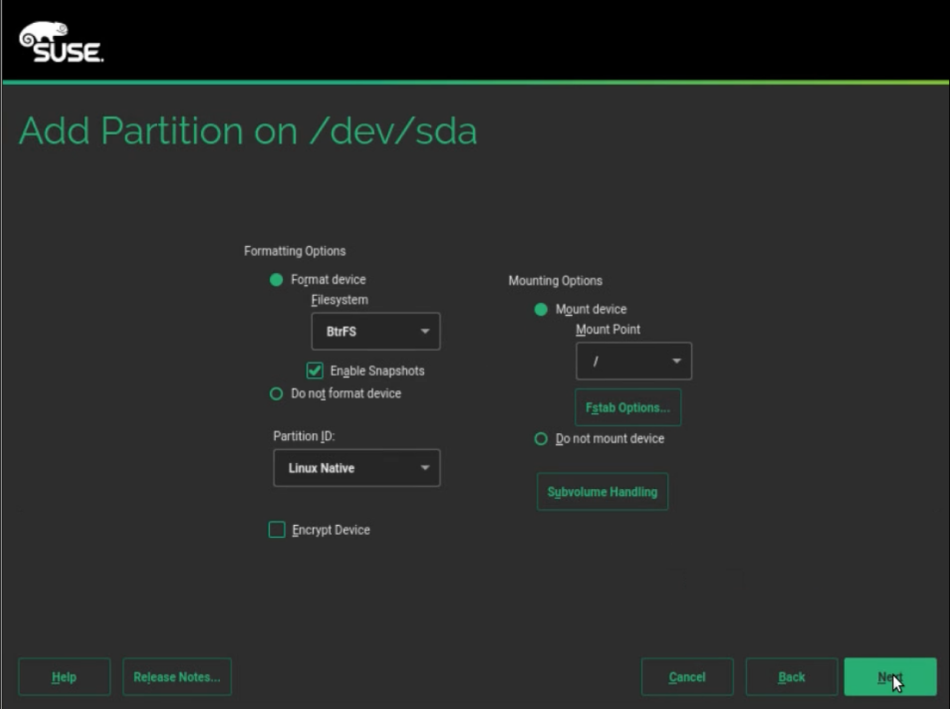Open Fstab Options dialog
The width and height of the screenshot is (950, 709).
(x=628, y=408)
